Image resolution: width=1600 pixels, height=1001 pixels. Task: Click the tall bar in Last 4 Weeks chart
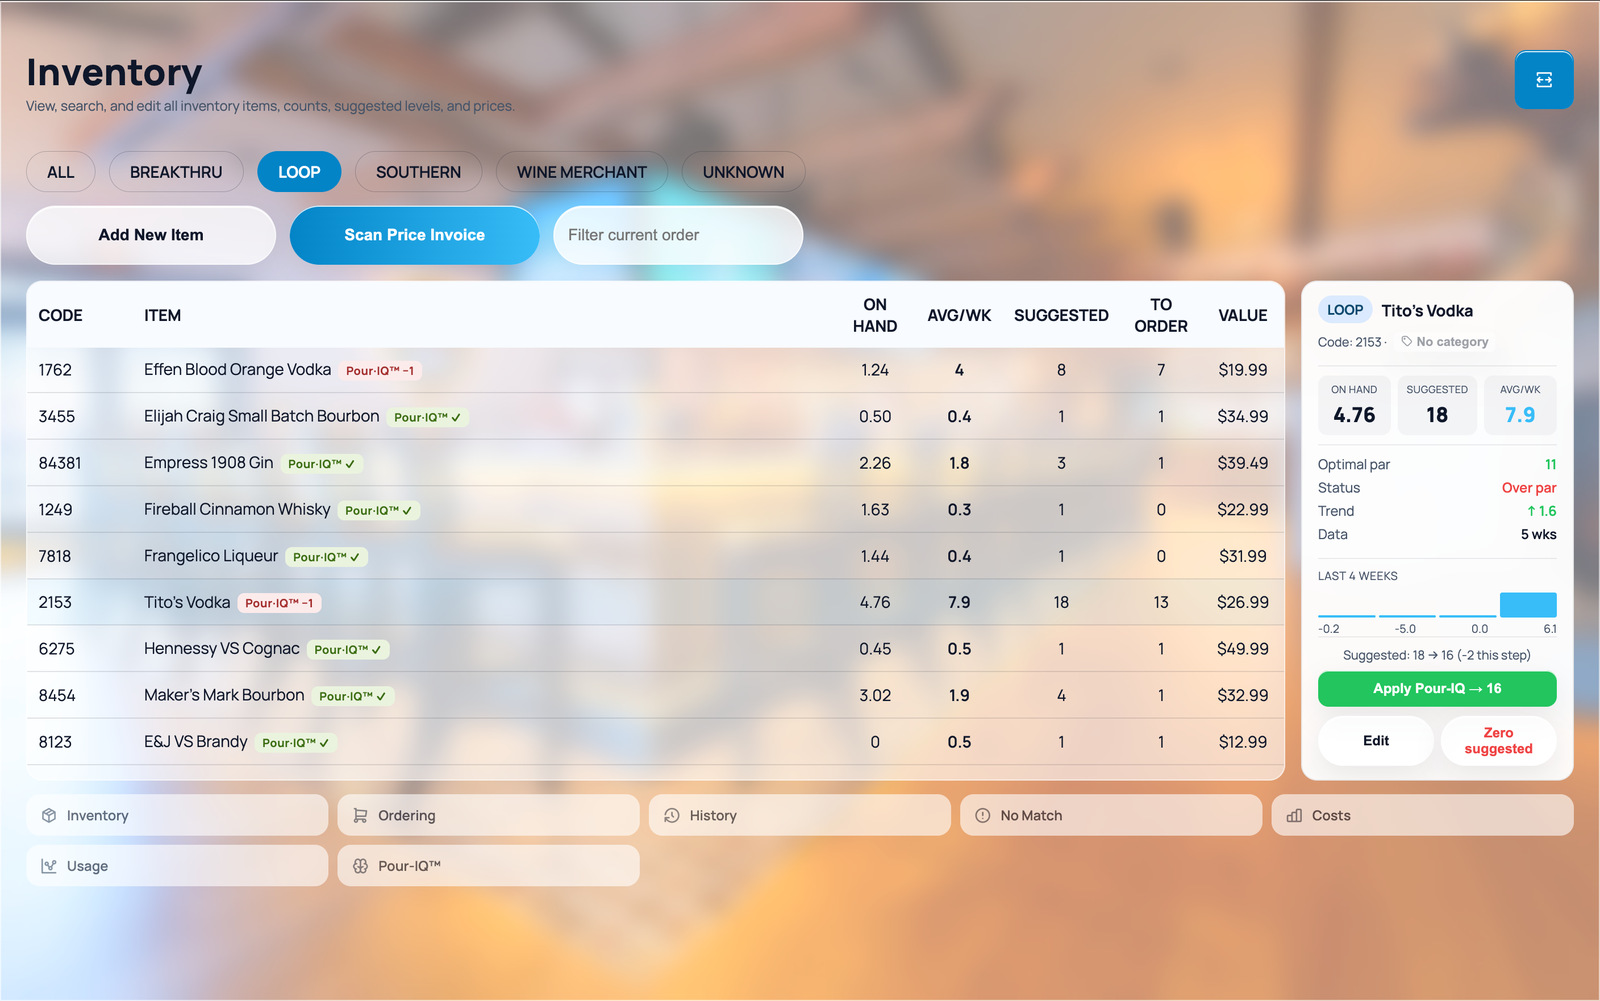[1528, 604]
